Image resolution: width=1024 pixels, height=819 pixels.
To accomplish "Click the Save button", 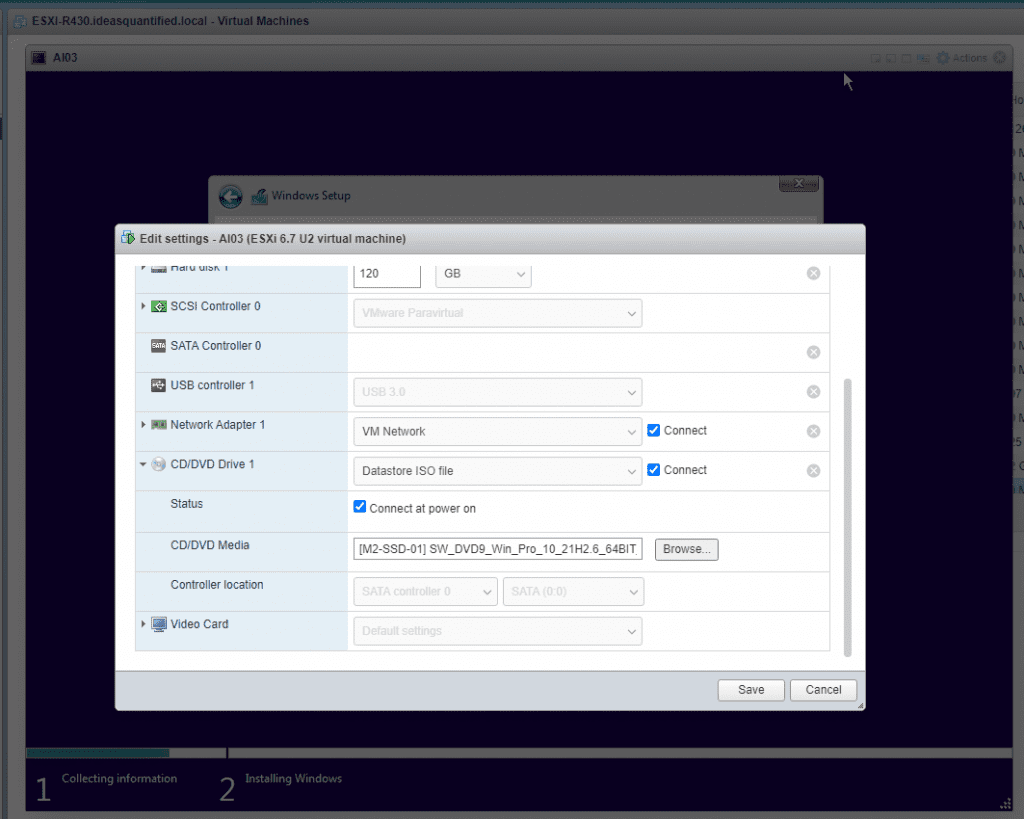I will click(x=751, y=690).
